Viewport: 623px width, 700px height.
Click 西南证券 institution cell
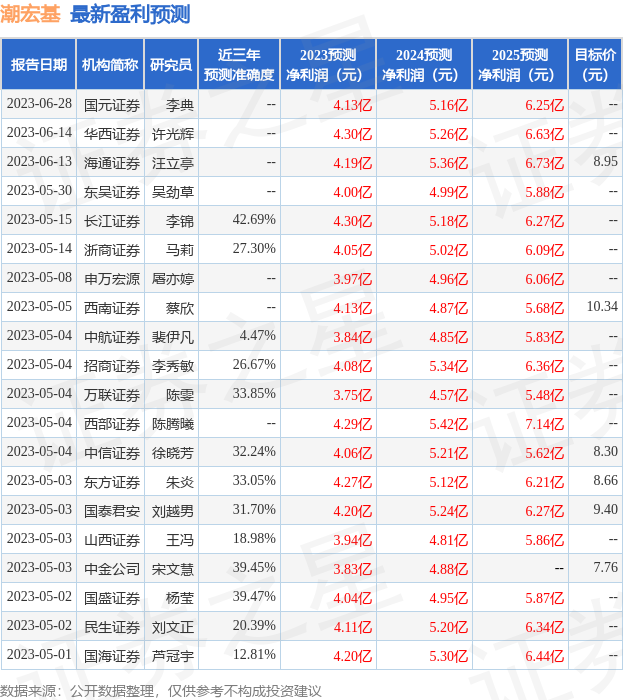pos(112,308)
